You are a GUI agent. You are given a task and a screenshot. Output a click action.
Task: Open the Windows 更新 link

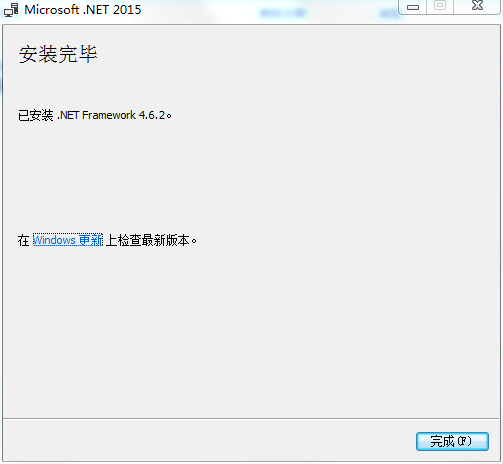pos(68,240)
